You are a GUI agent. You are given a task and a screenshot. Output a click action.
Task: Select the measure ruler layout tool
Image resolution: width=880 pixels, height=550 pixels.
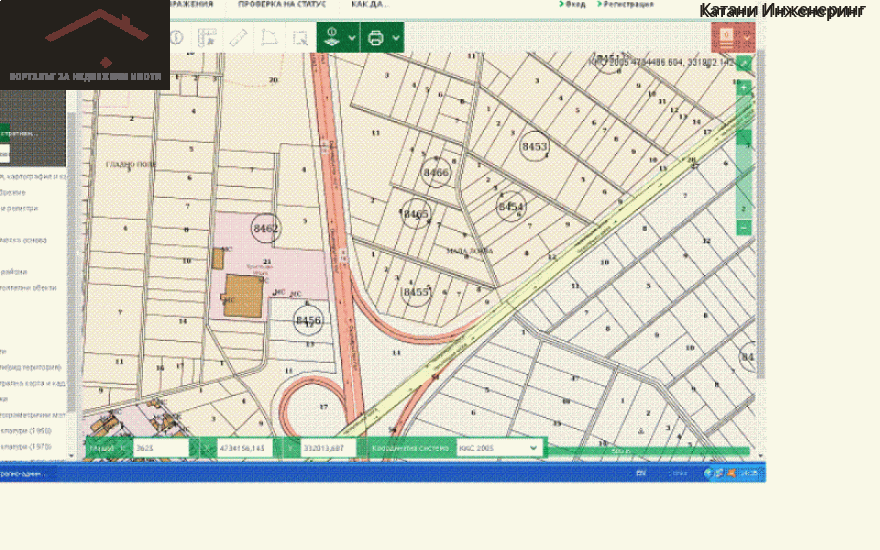[207, 38]
